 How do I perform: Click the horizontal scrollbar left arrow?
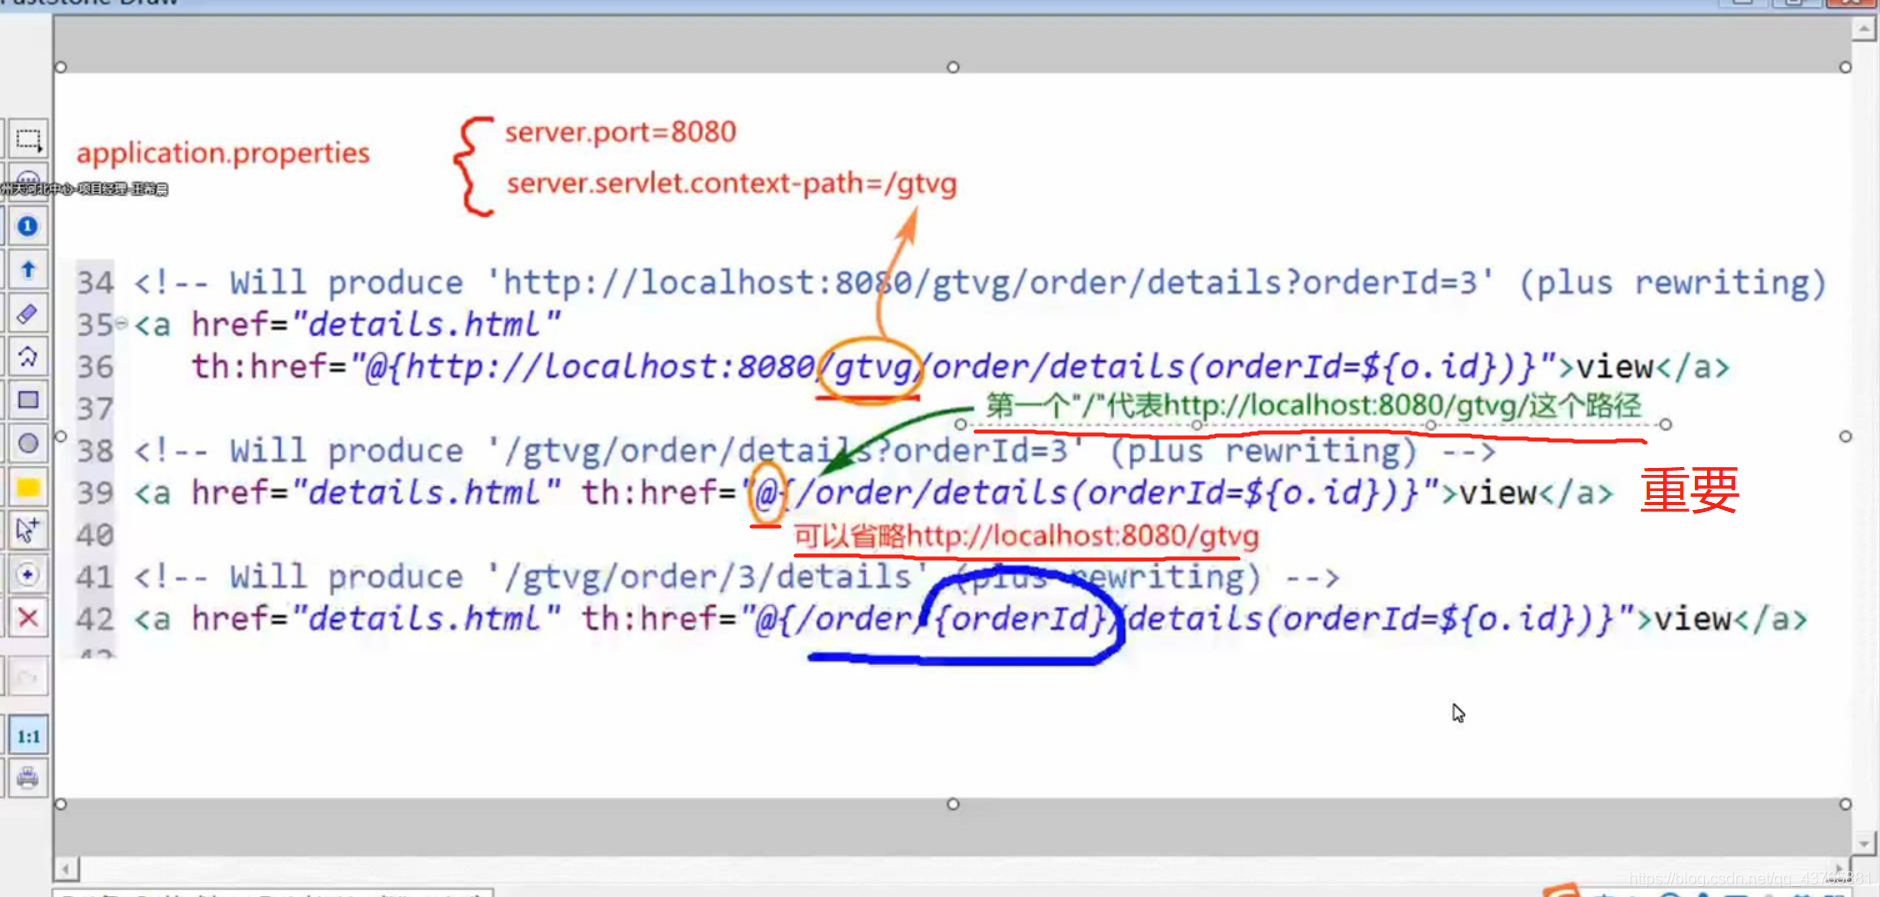pos(66,869)
